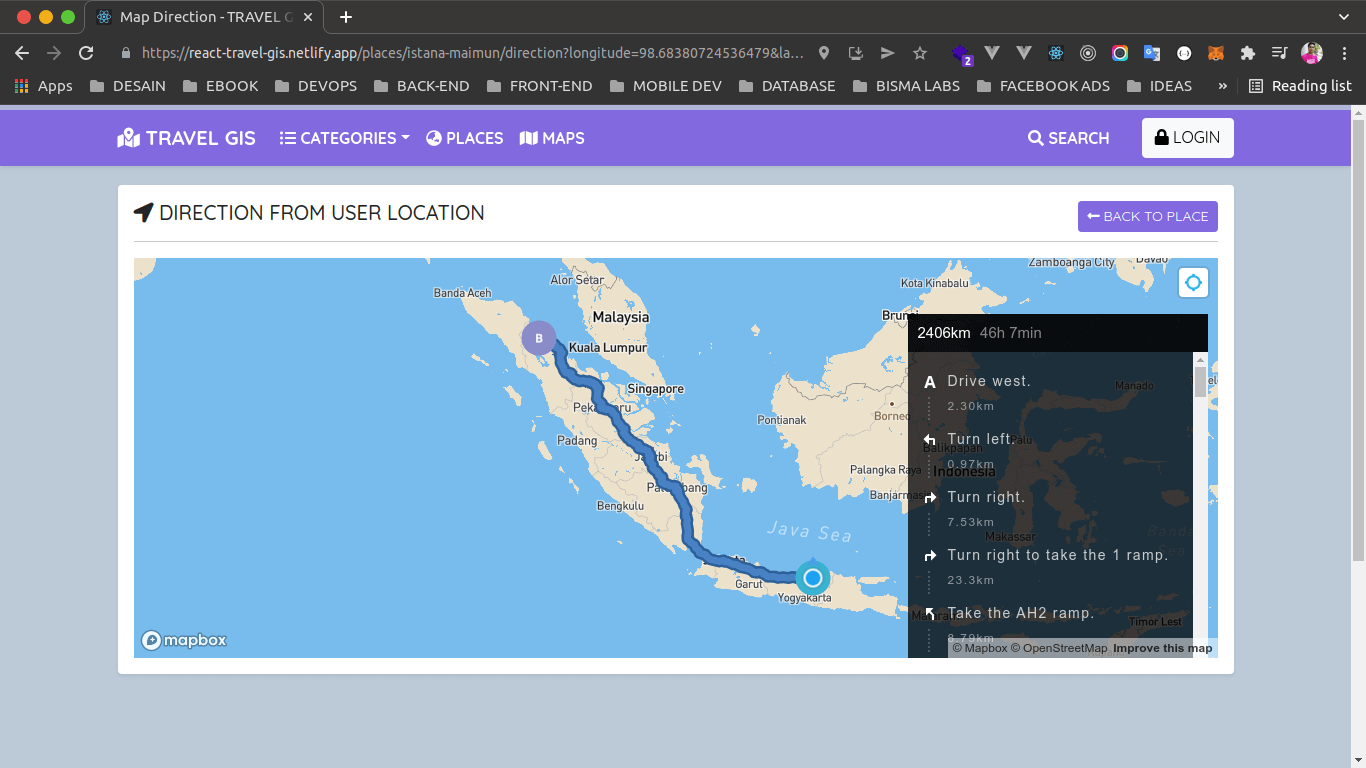This screenshot has width=1366, height=768.
Task: Click the 2406km route summary header
Action: click(x=1058, y=333)
